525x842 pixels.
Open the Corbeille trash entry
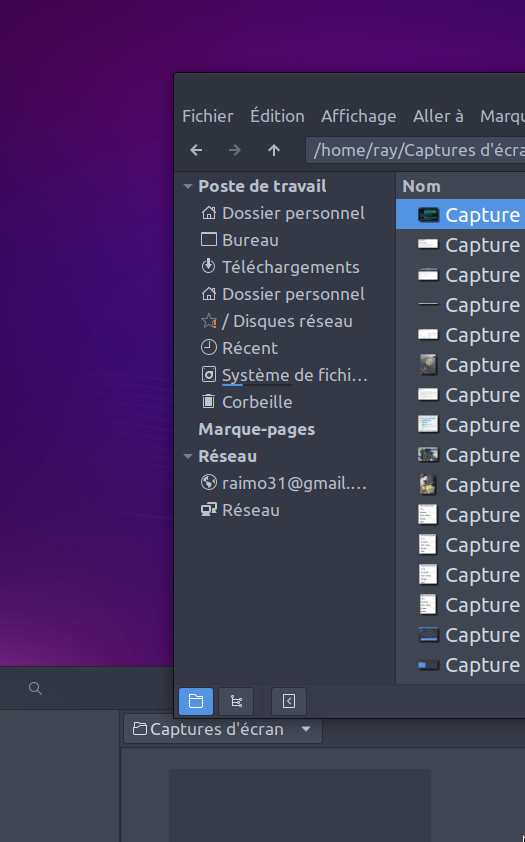pos(247,402)
